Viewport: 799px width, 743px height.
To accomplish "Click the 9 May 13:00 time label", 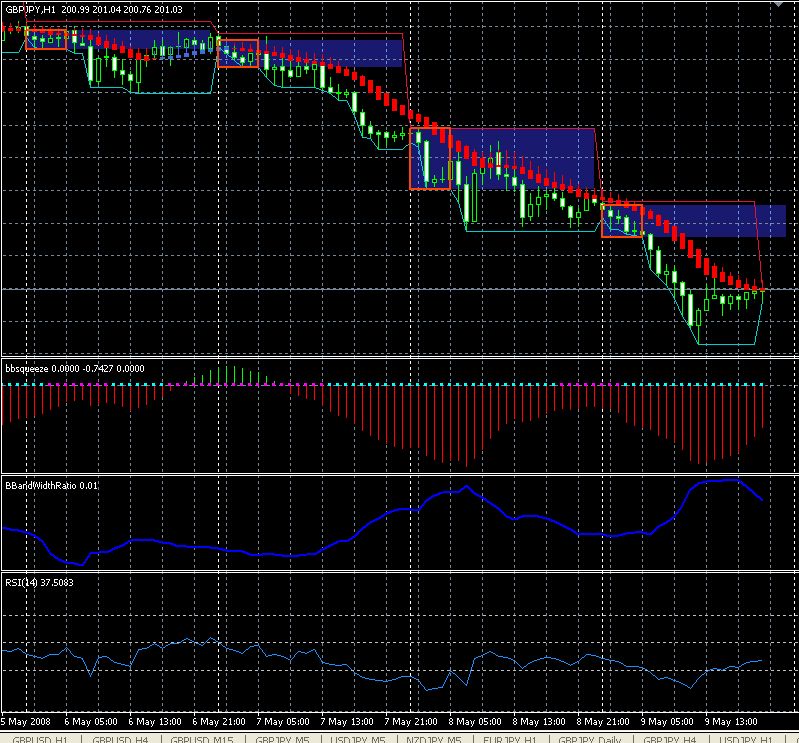I will [731, 722].
